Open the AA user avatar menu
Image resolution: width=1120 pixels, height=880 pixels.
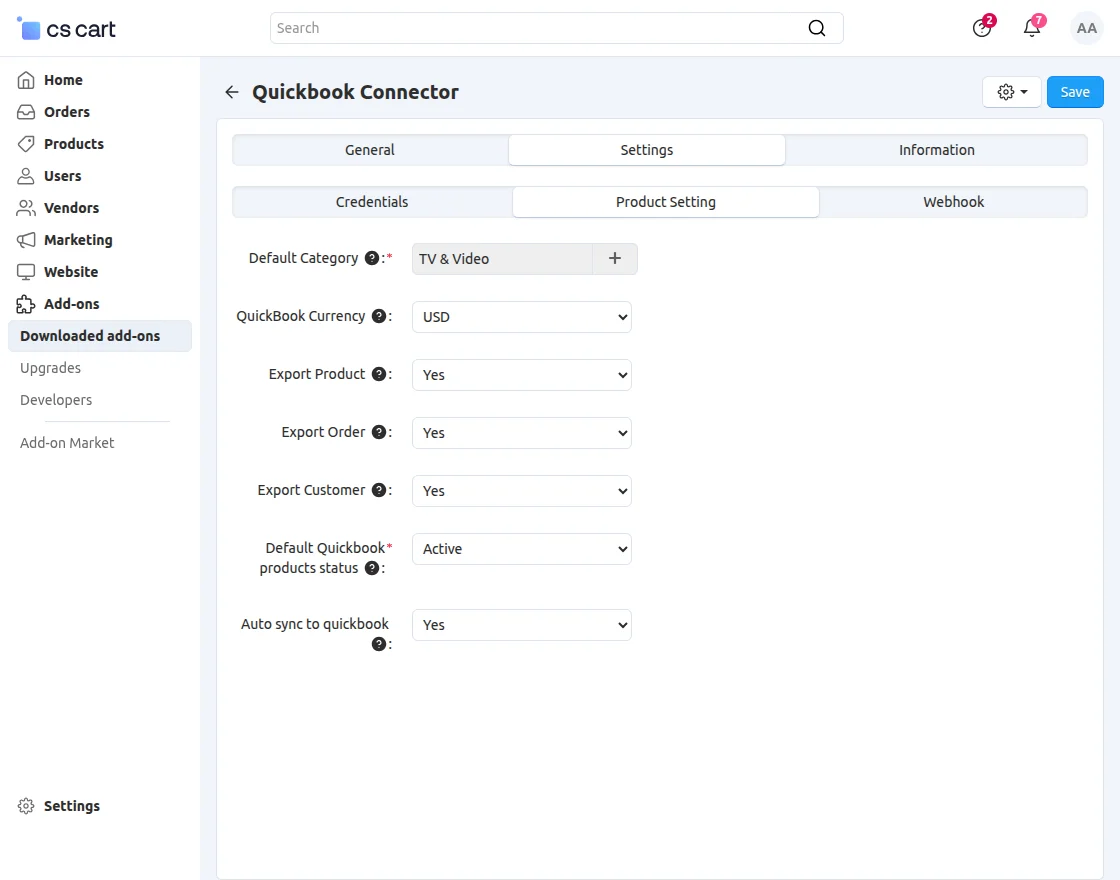tap(1086, 28)
